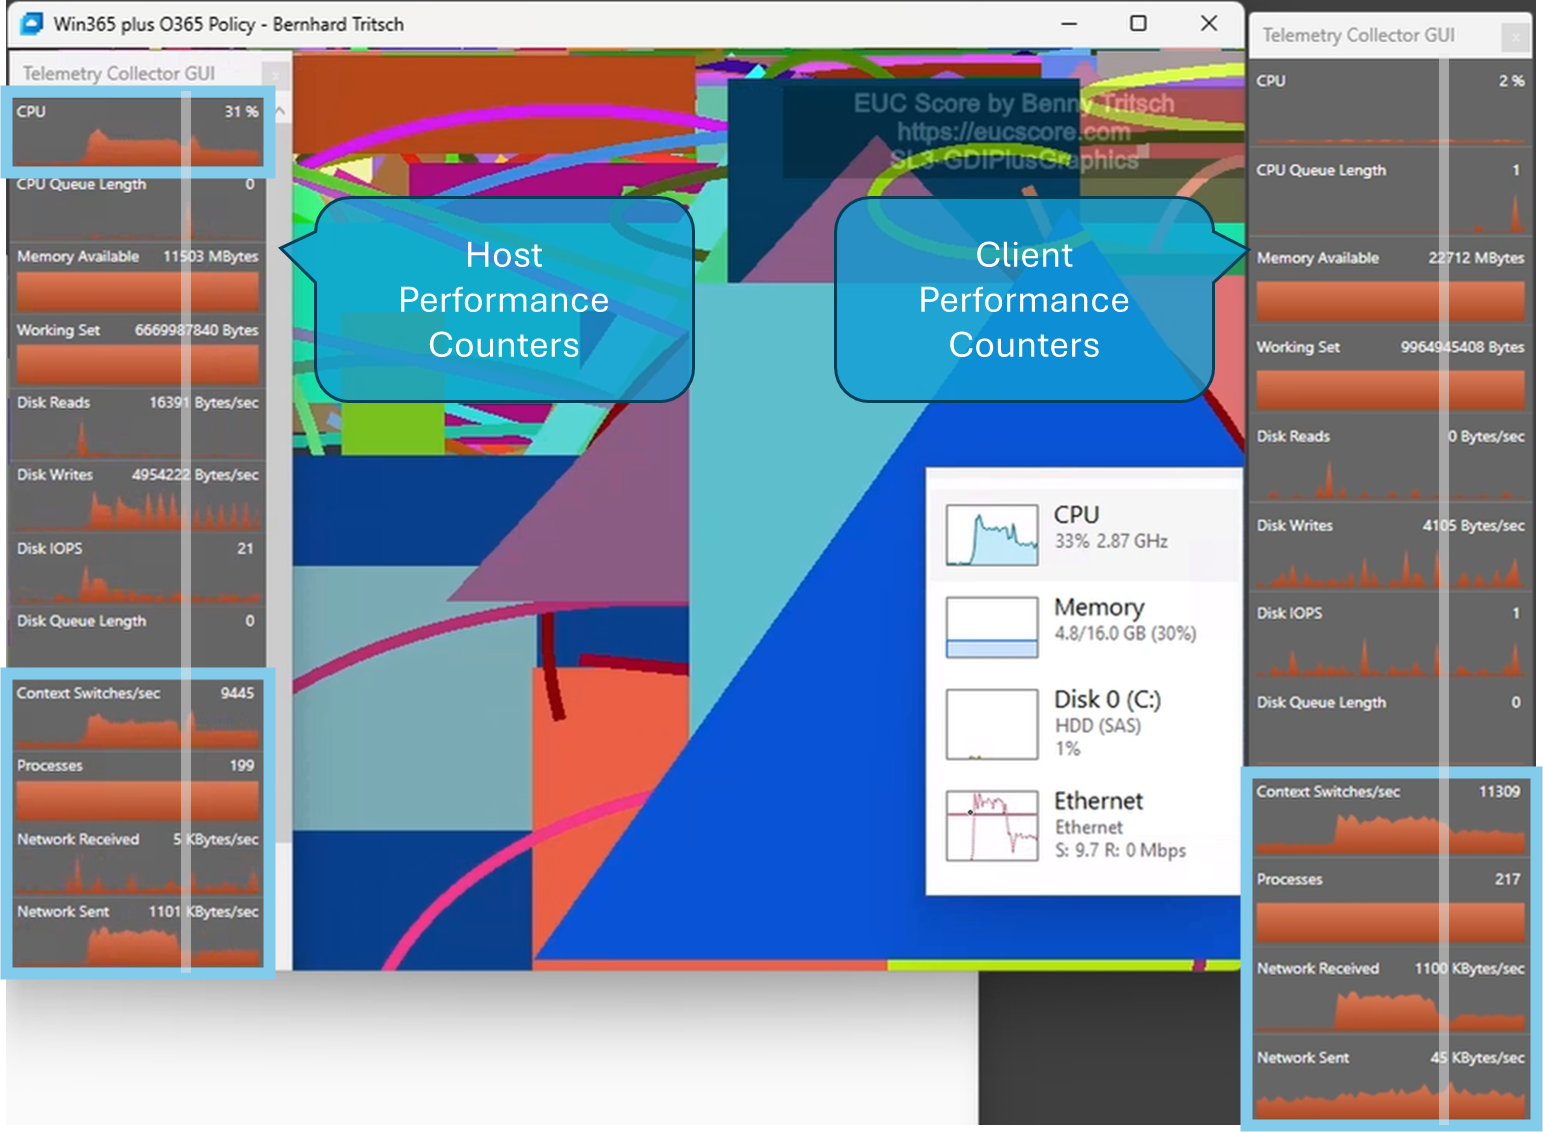
Task: Click the host Working Set usage bar
Action: coord(137,365)
